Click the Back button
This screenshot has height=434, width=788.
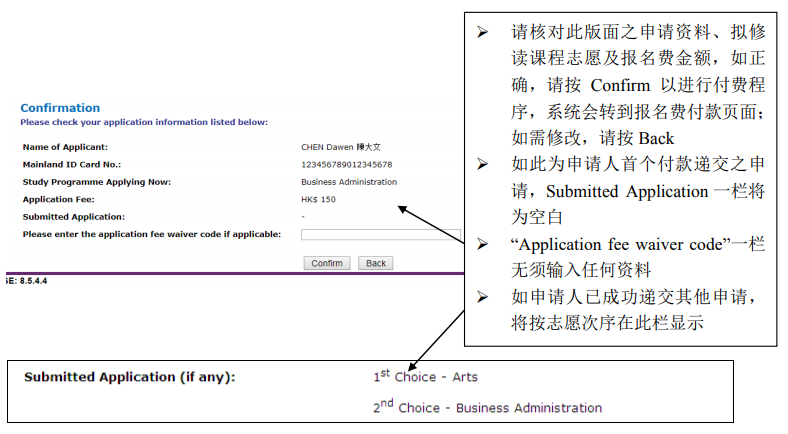click(375, 263)
